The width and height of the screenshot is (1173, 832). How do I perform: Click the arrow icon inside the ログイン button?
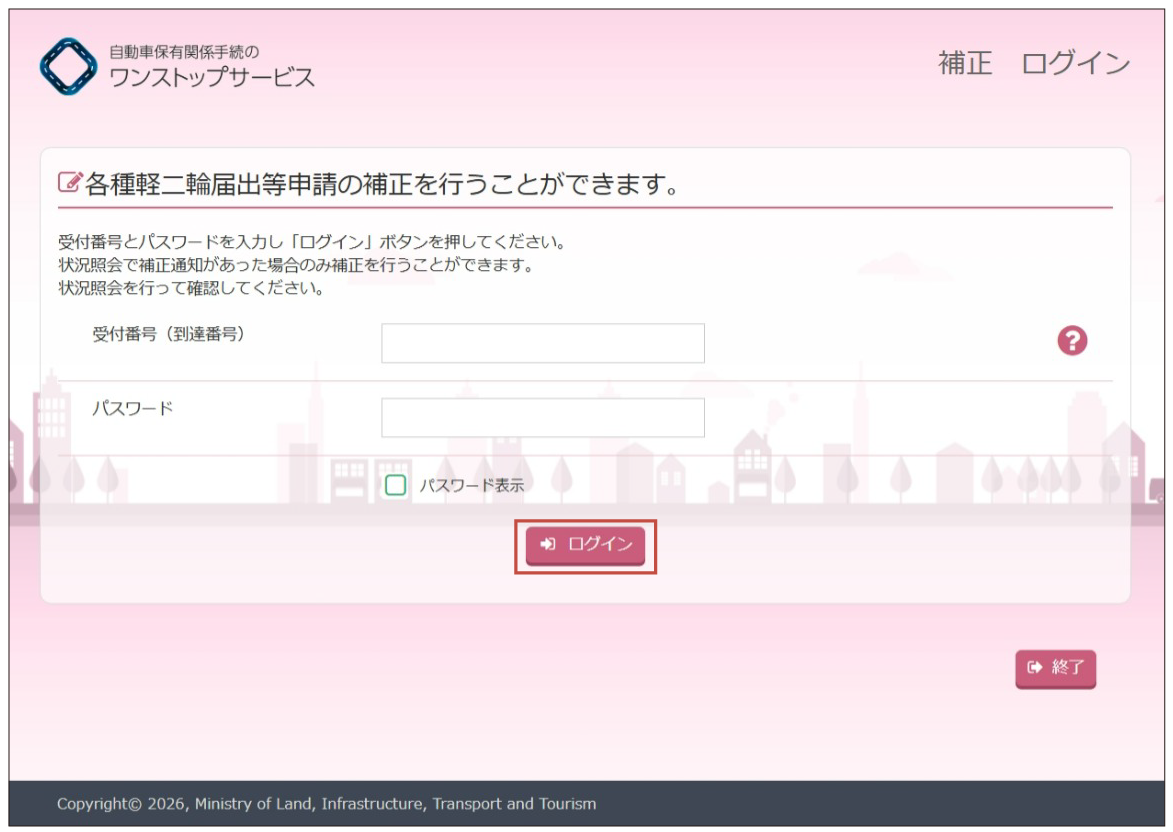coord(547,544)
